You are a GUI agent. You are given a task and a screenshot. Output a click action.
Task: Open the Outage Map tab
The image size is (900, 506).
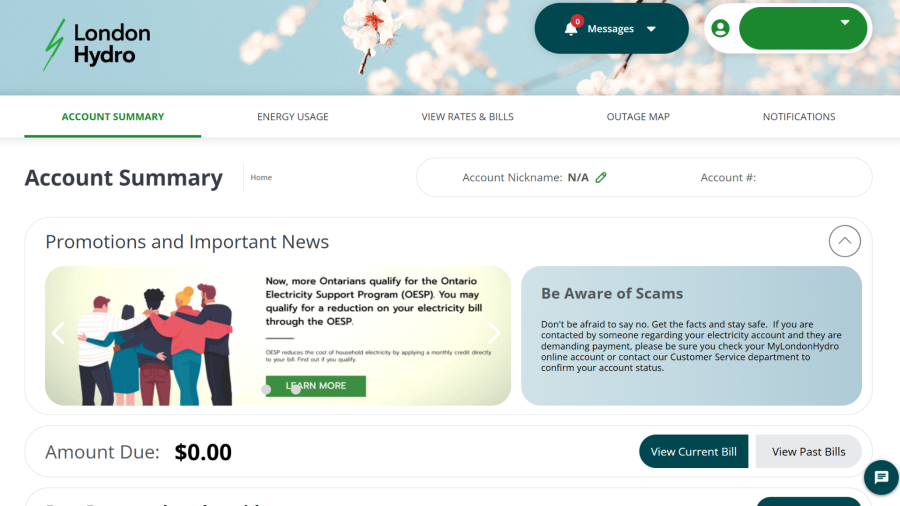[638, 116]
